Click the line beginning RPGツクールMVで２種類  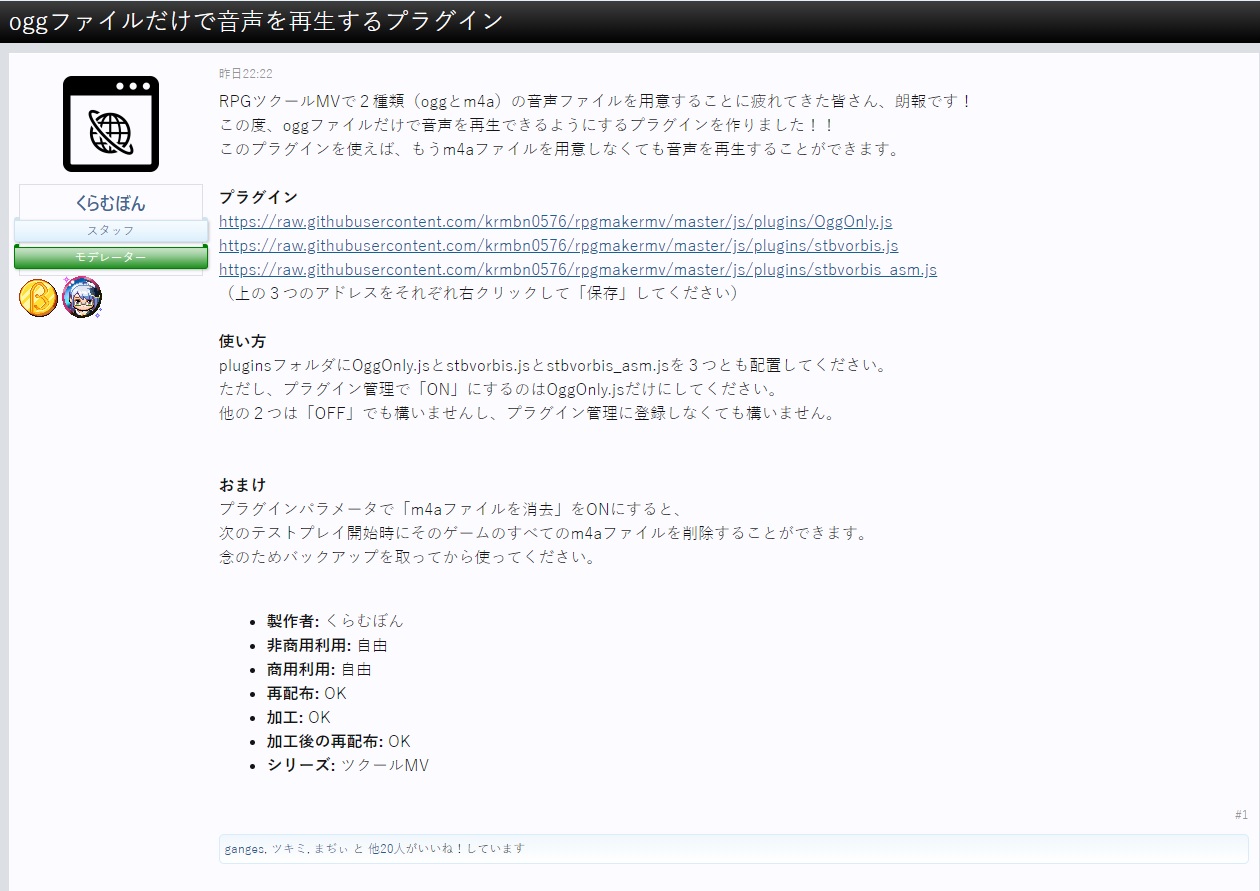tap(596, 101)
